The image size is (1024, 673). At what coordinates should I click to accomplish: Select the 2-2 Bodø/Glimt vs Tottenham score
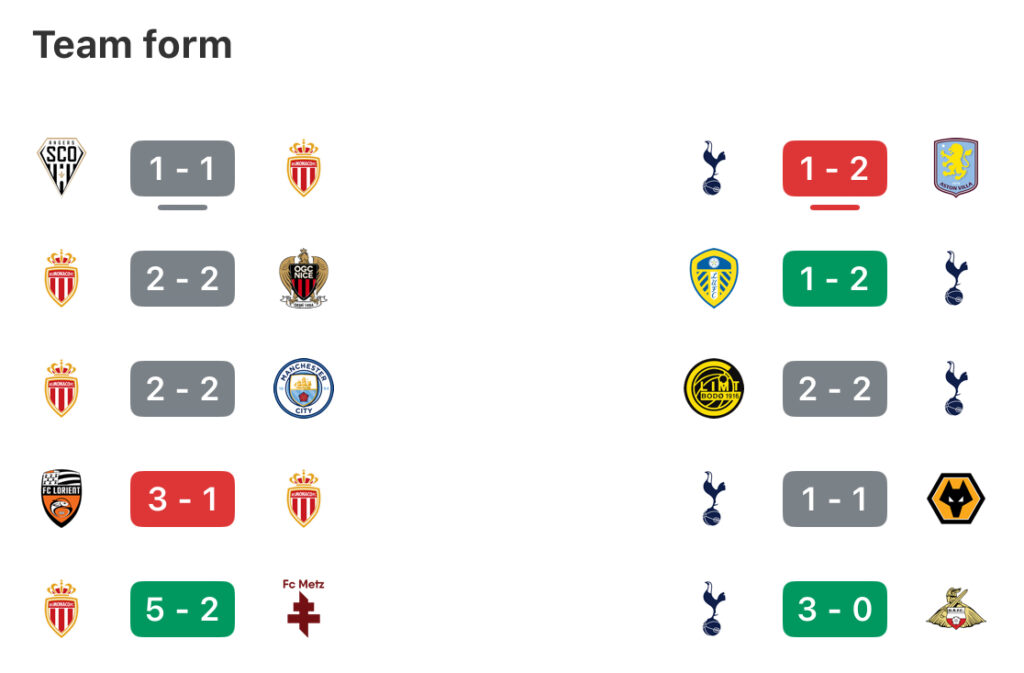pyautogui.click(x=834, y=388)
